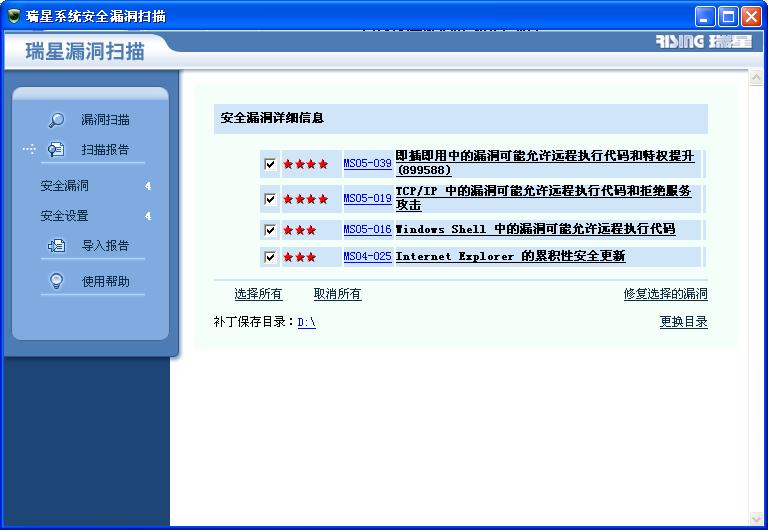768x530 pixels.
Task: Toggle the MS05-016 vulnerability checkbox
Action: point(270,230)
